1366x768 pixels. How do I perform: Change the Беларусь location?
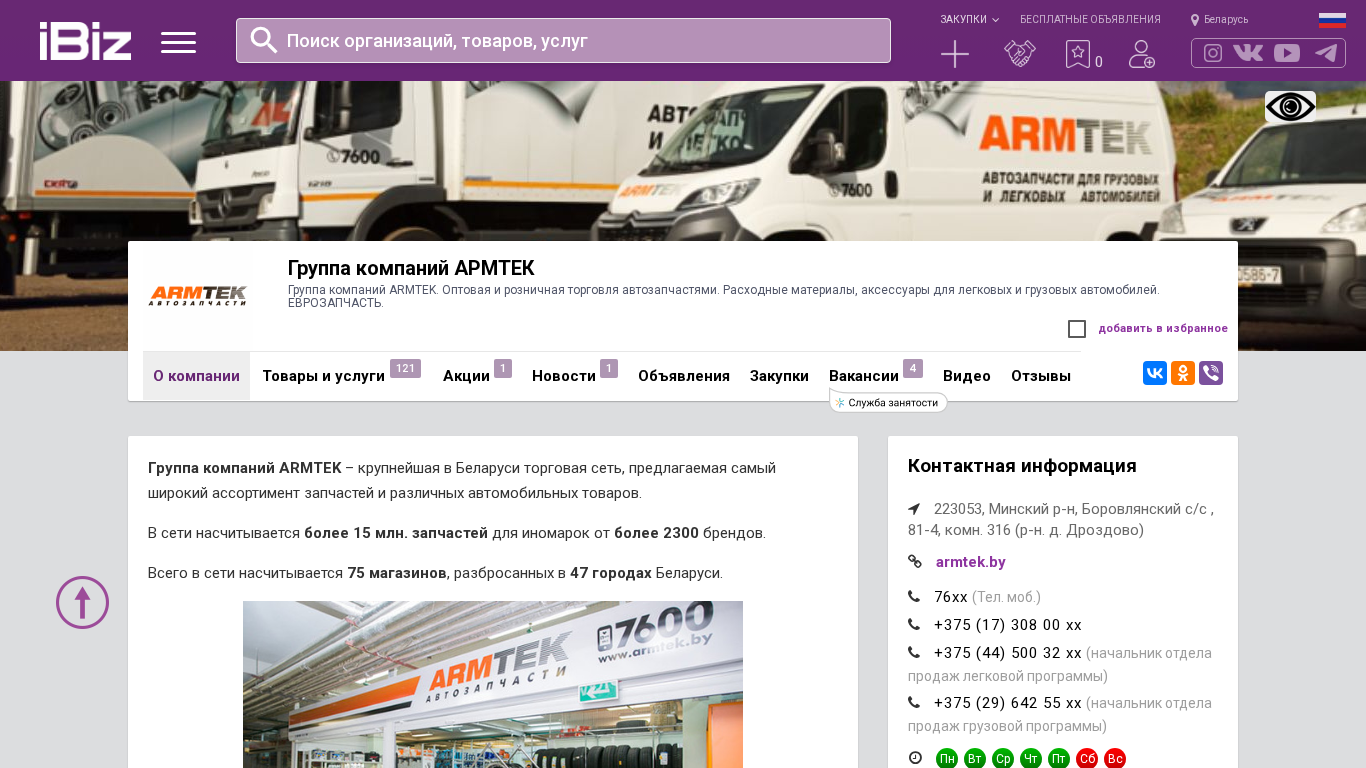[x=1220, y=20]
